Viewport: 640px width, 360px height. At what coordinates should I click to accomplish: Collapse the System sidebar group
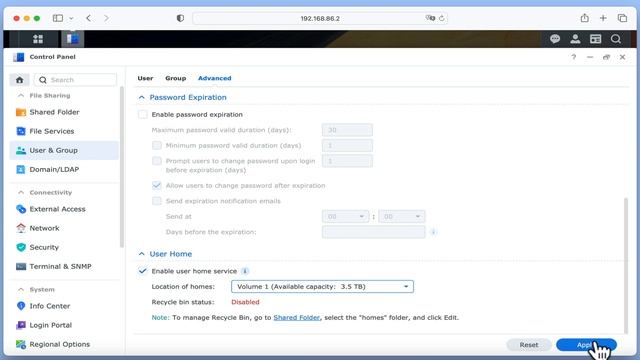pos(21,289)
